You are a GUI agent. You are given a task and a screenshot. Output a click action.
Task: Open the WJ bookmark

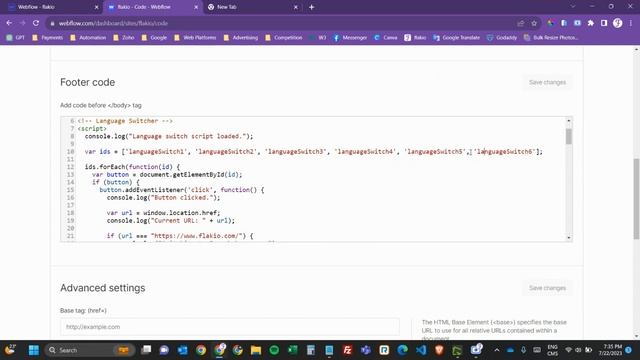318,38
